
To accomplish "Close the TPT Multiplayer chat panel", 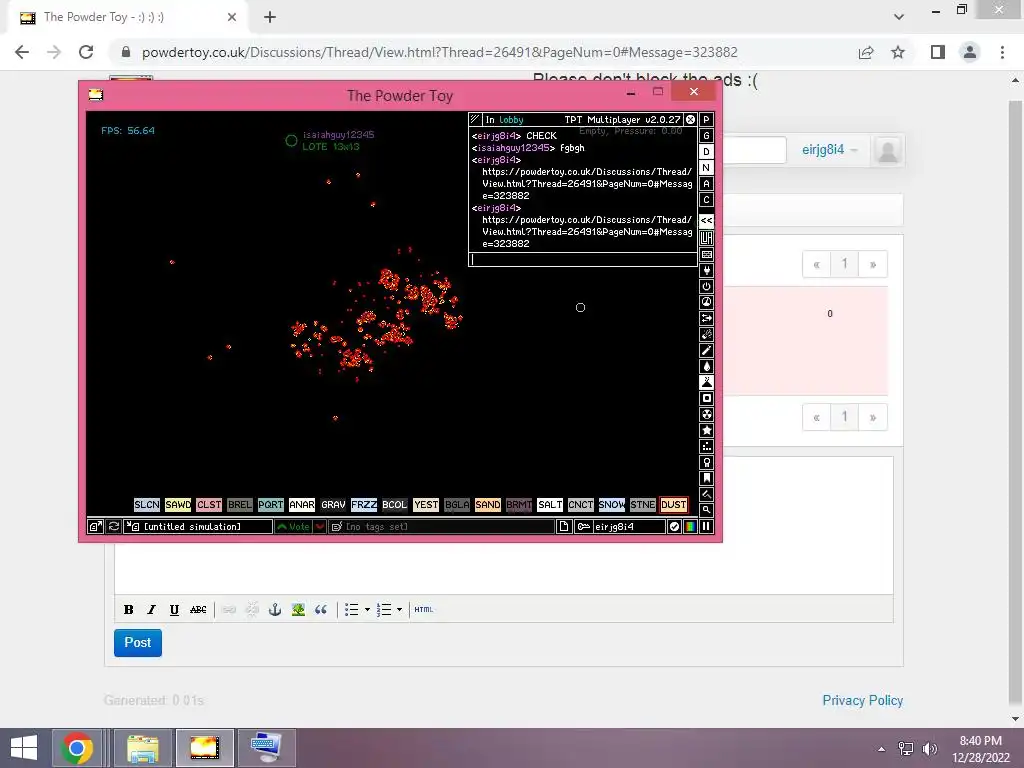I will click(x=690, y=120).
